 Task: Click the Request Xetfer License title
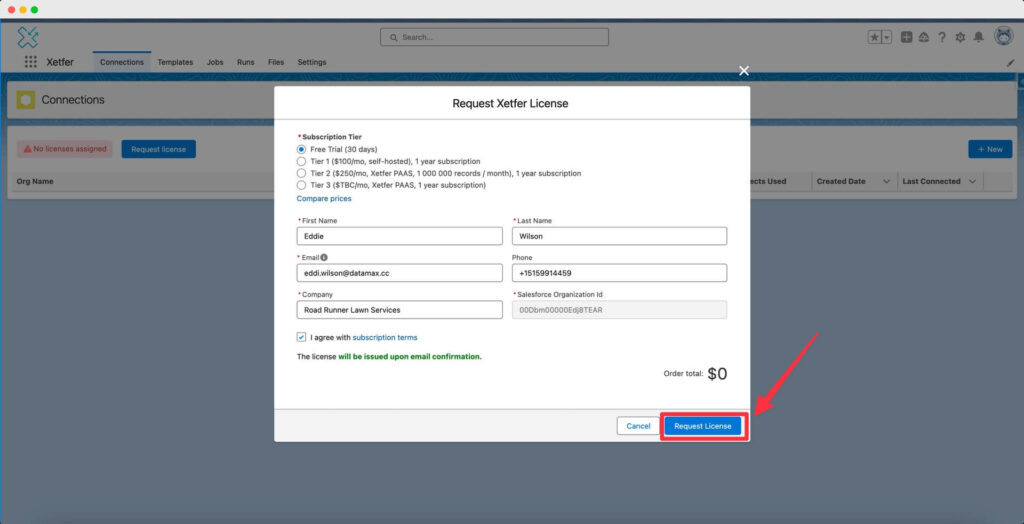(511, 103)
